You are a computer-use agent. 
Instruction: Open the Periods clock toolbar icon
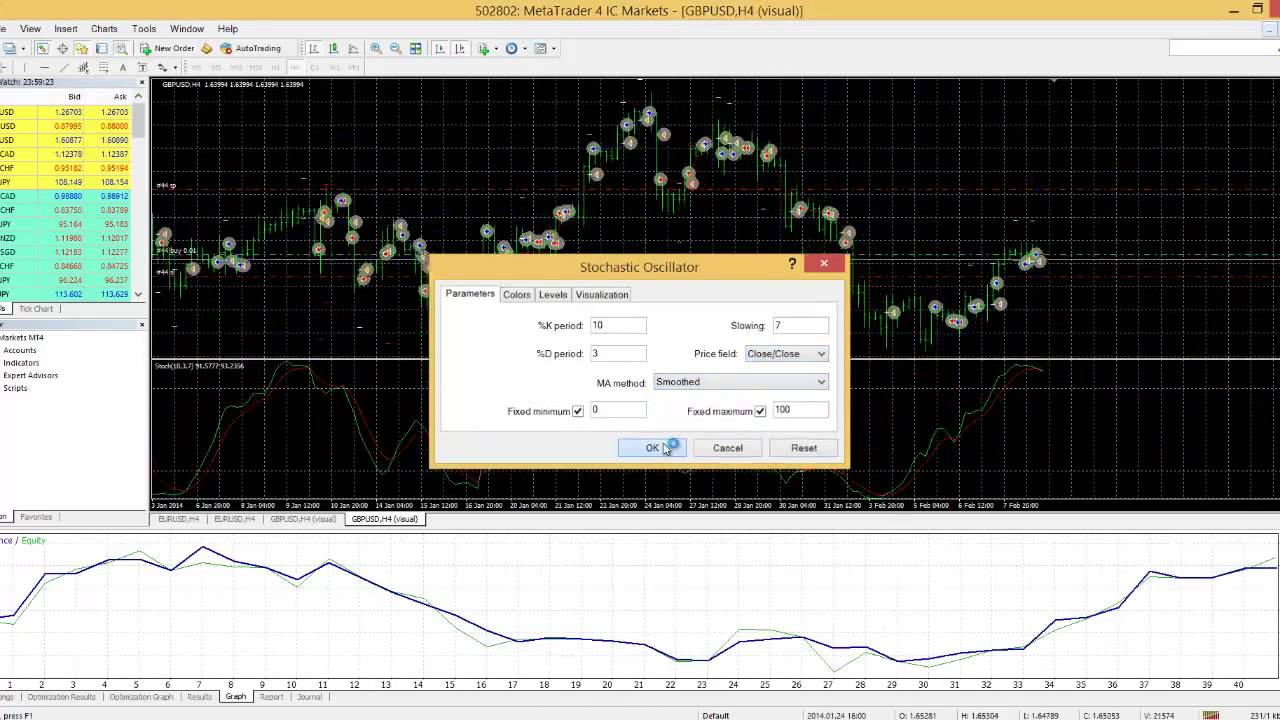click(511, 48)
